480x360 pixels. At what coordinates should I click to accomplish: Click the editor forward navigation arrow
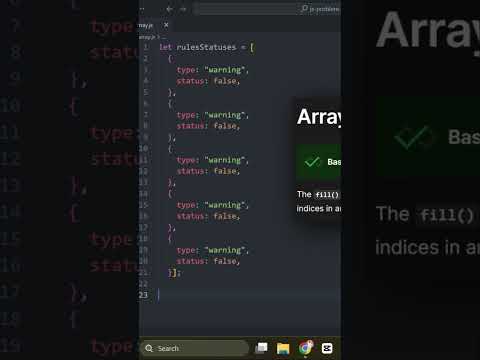(183, 9)
